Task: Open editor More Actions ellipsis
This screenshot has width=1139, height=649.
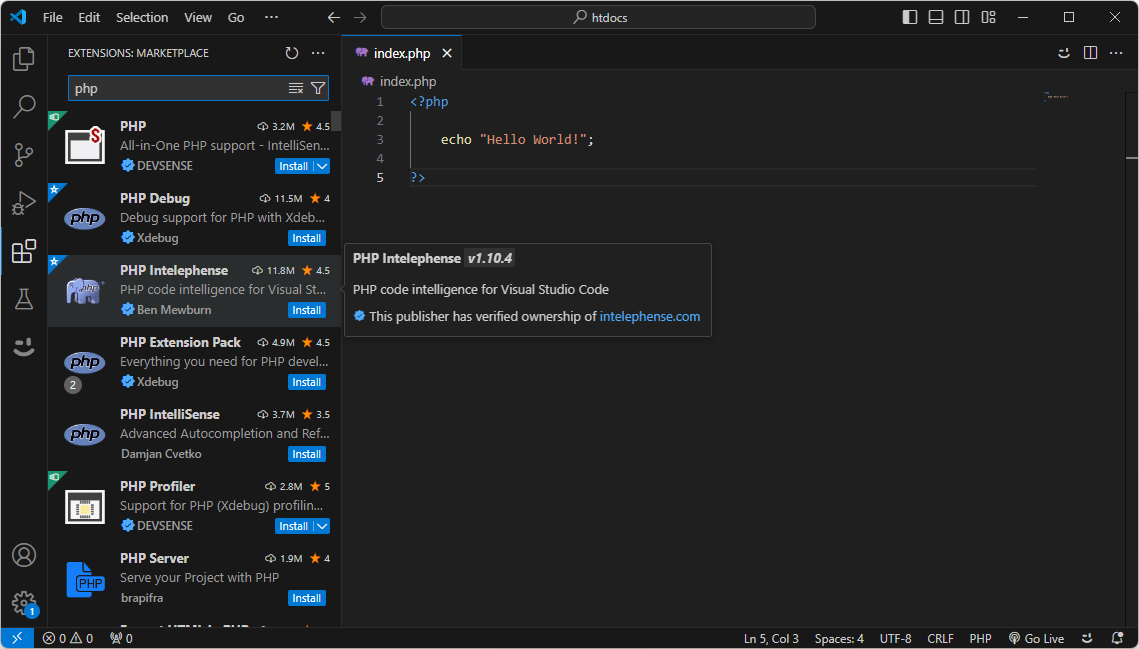Action: tap(1116, 53)
